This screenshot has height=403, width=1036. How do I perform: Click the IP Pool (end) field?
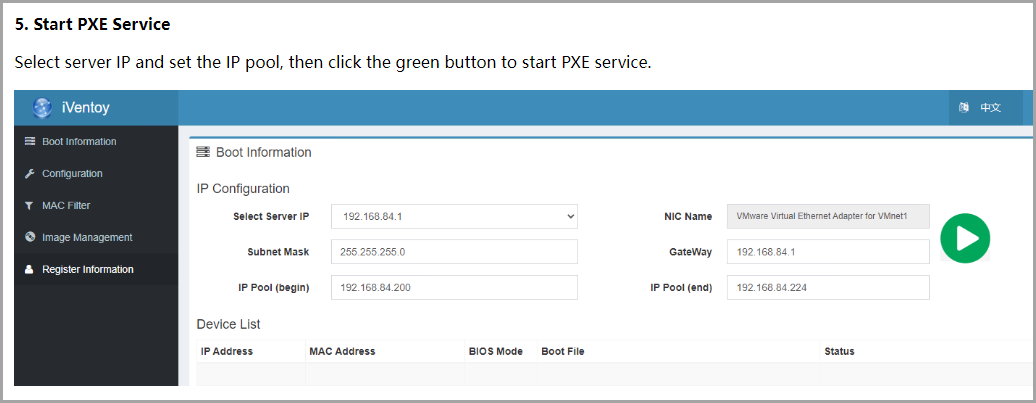(x=828, y=287)
